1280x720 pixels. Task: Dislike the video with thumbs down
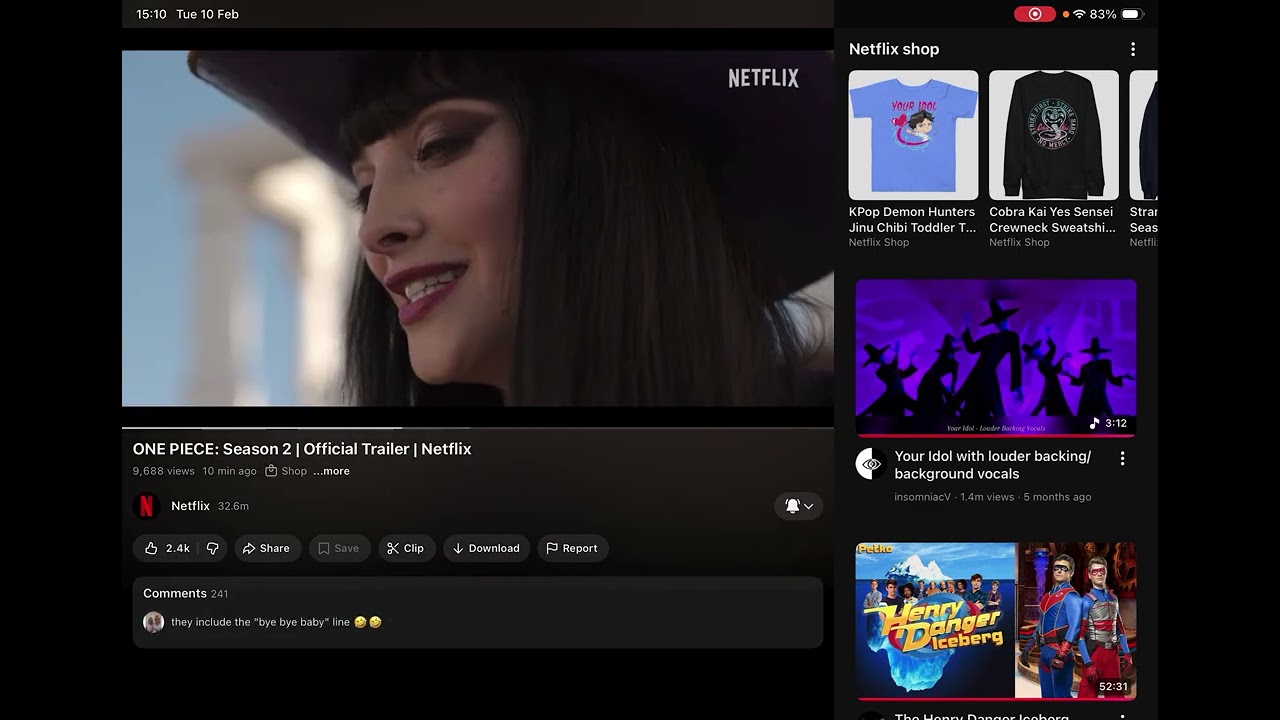(212, 548)
